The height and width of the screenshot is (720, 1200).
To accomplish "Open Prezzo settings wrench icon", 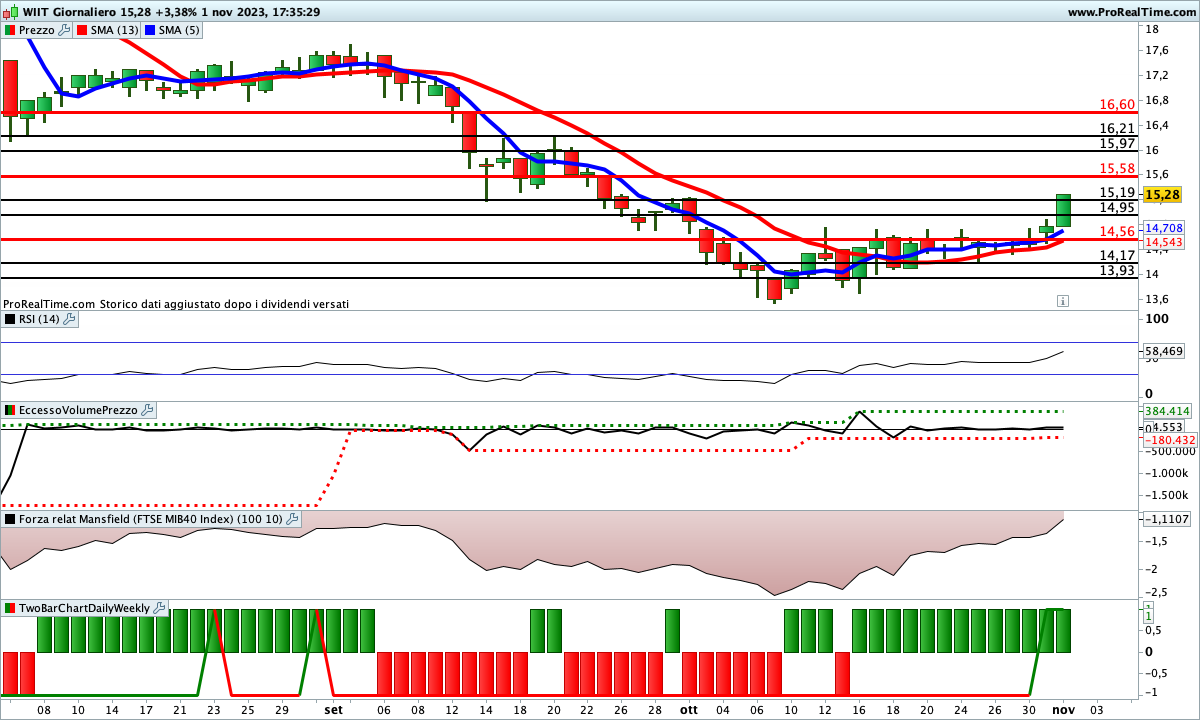I will tap(65, 30).
